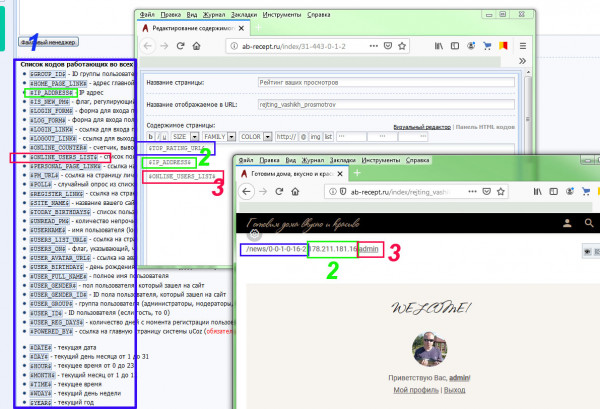Open 'Мой профиль' link
This screenshot has width=600, height=409.
pos(416,390)
